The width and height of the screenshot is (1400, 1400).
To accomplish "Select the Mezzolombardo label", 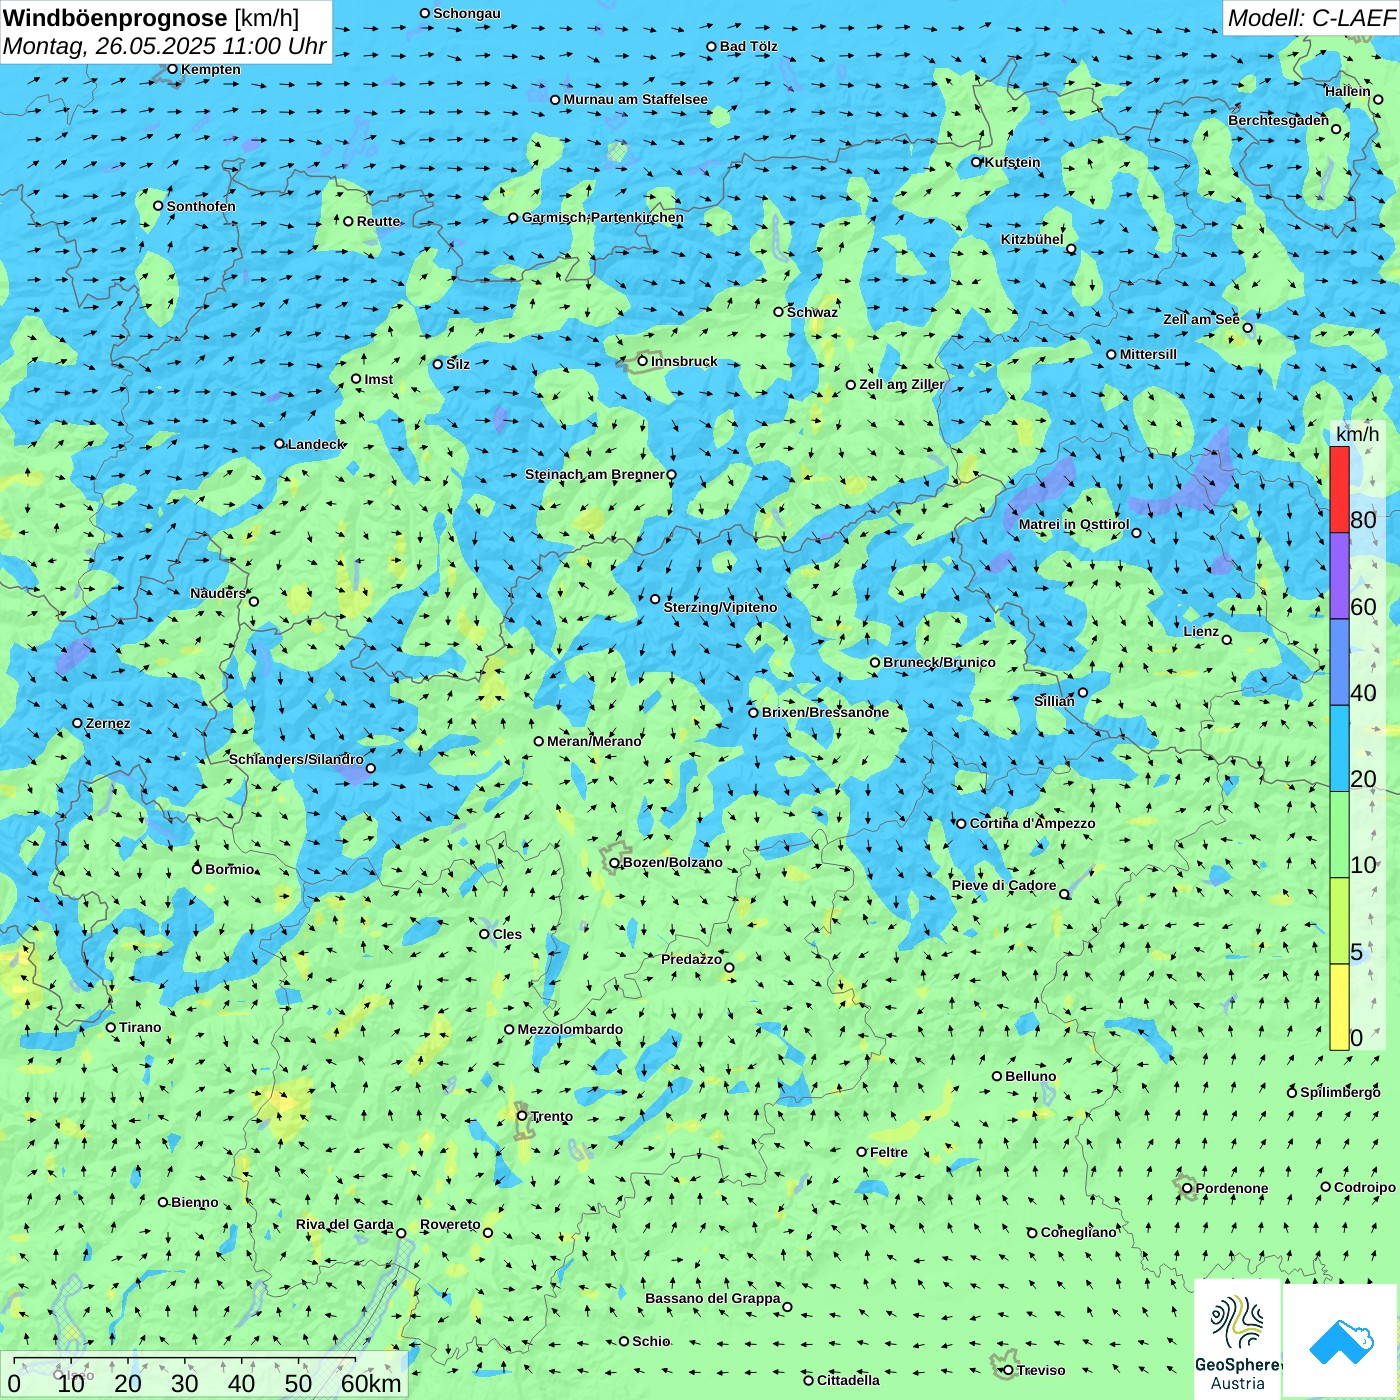I will [570, 1029].
